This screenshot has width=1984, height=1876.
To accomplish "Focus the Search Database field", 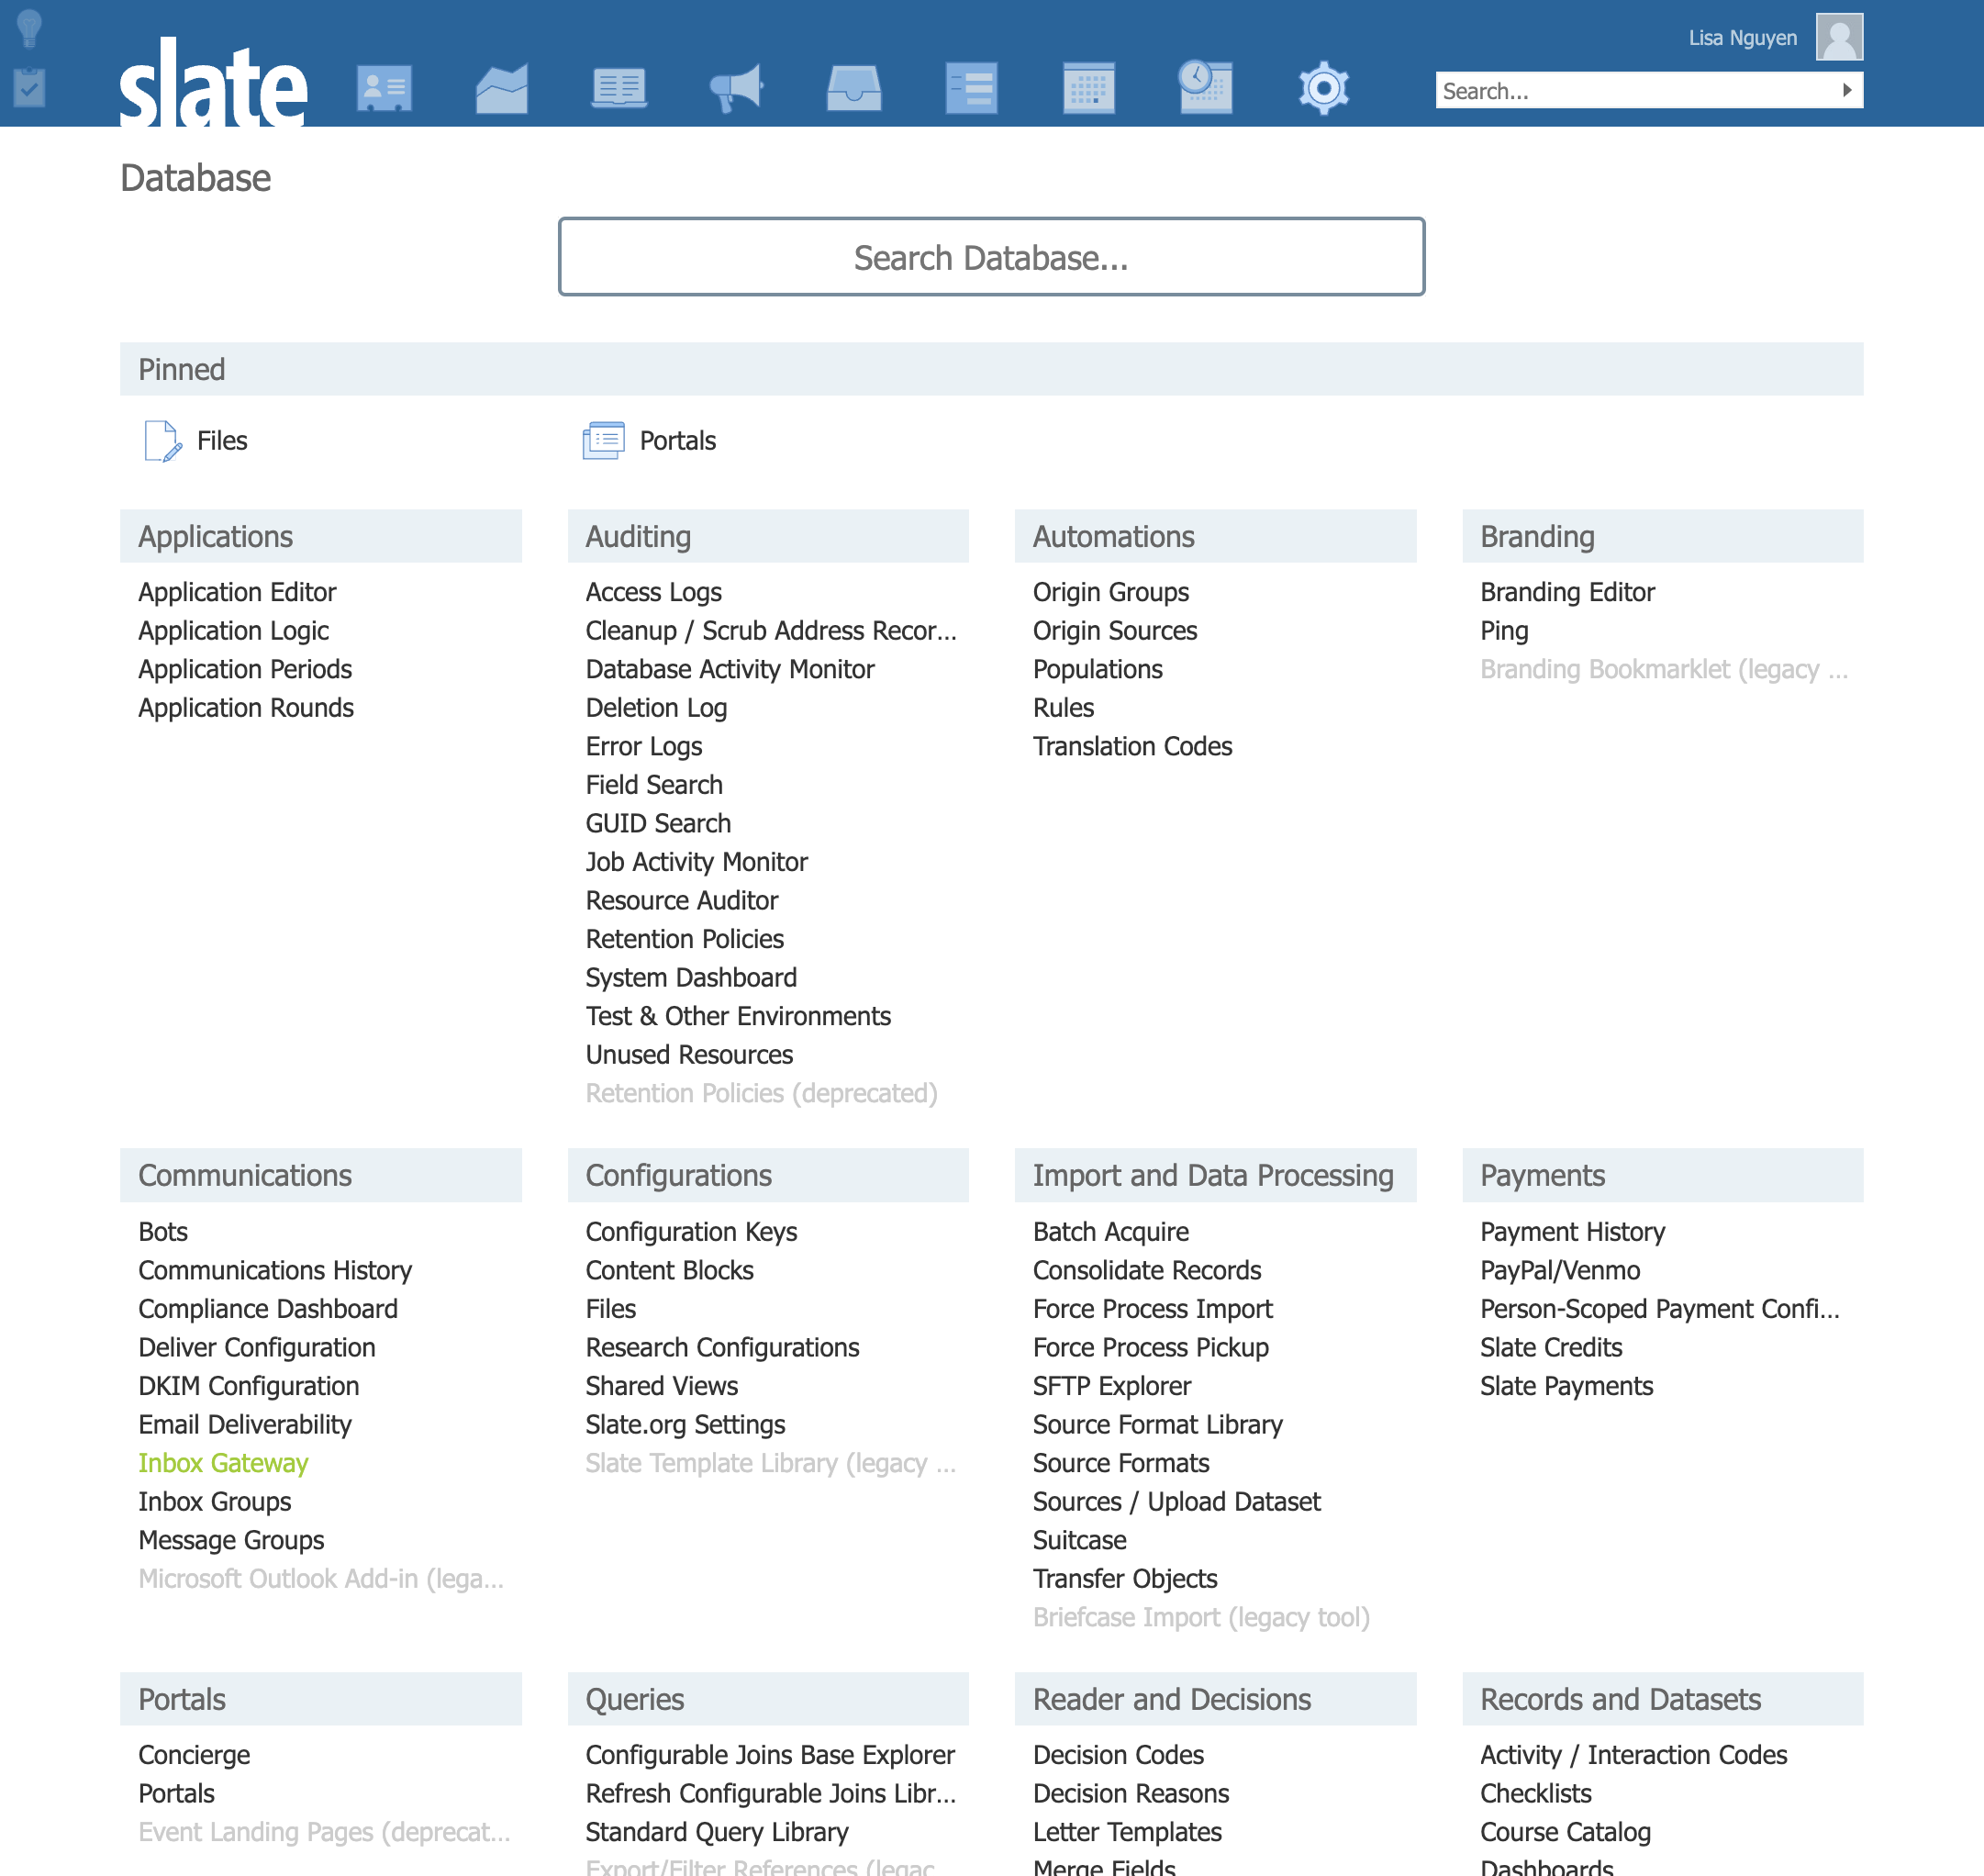I will tap(991, 257).
